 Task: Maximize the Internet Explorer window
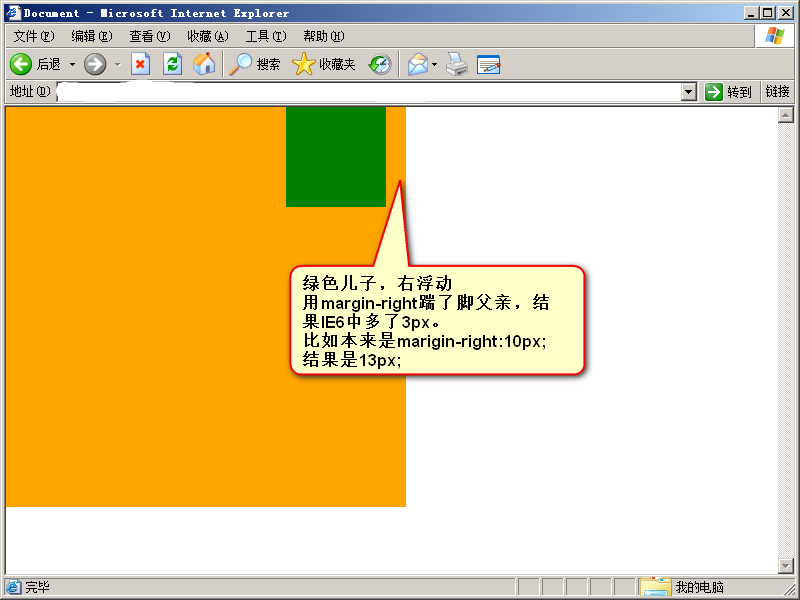click(767, 13)
